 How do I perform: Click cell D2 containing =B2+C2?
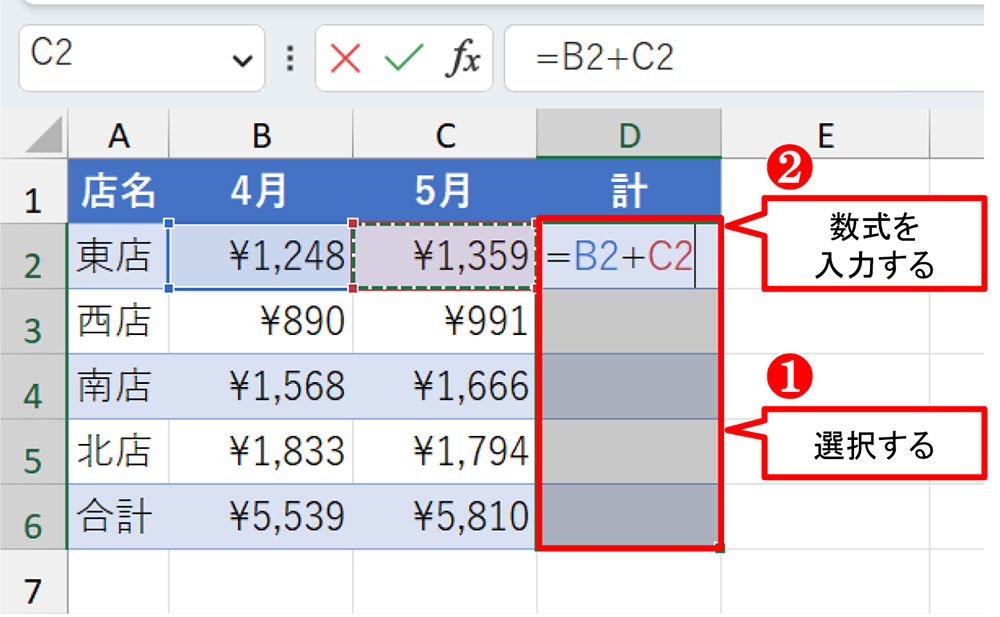pyautogui.click(x=629, y=256)
